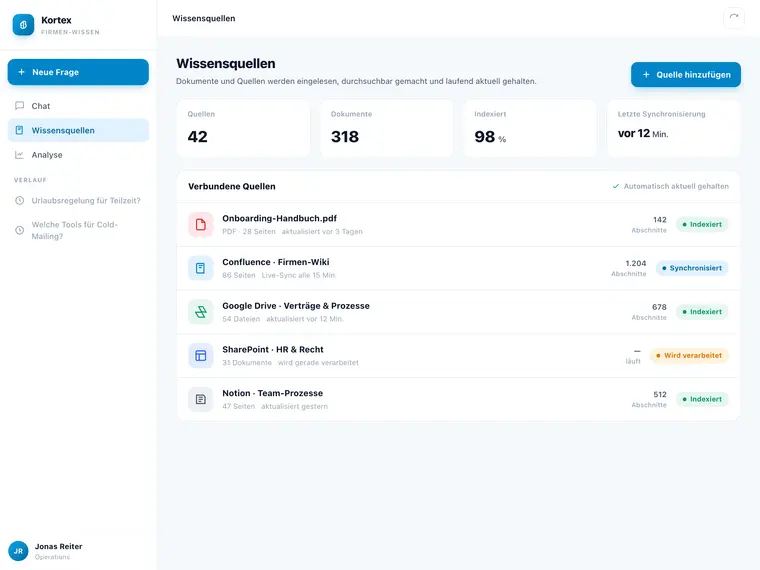Click the checkmark icon by Automatisch aktuell gehalten

click(x=616, y=186)
